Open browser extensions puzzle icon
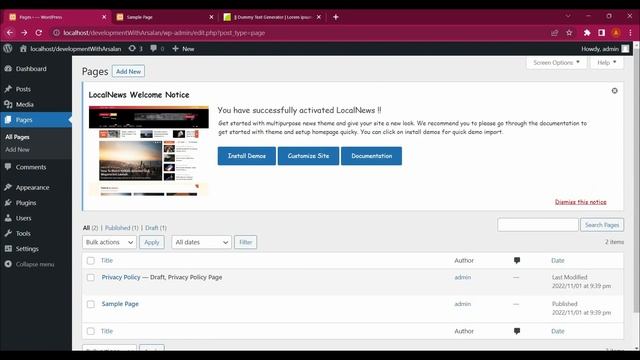 (x=587, y=33)
